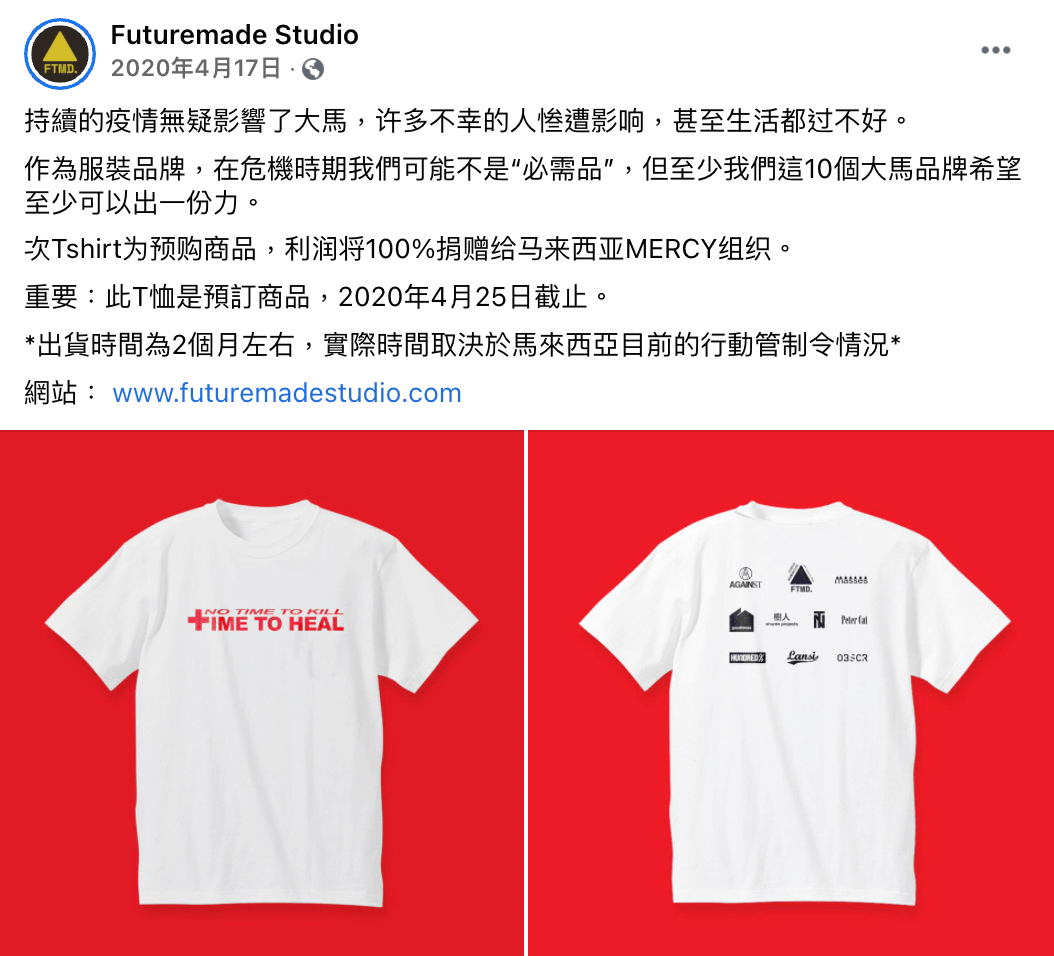Screen dimensions: 1054x956
Task: Click the Masses logo on the shirt
Action: (851, 580)
